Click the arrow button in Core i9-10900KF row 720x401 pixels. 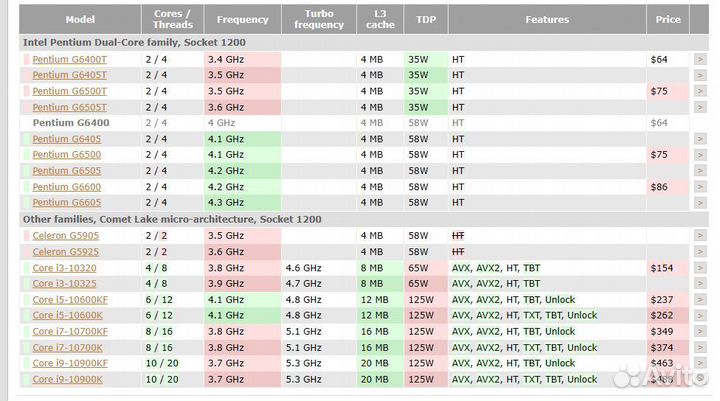pos(699,363)
